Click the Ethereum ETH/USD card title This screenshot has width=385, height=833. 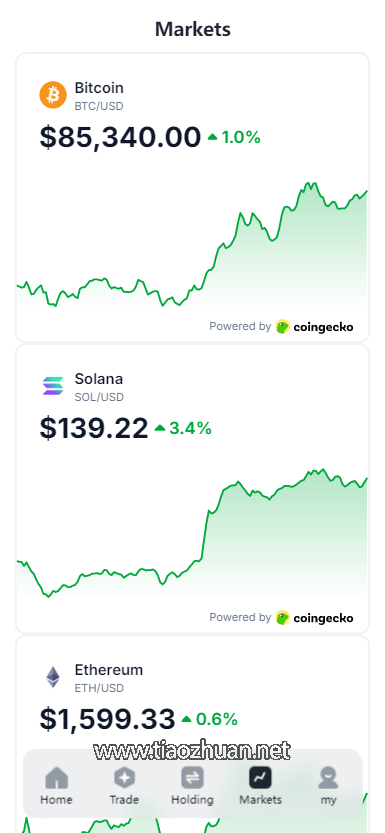point(108,677)
